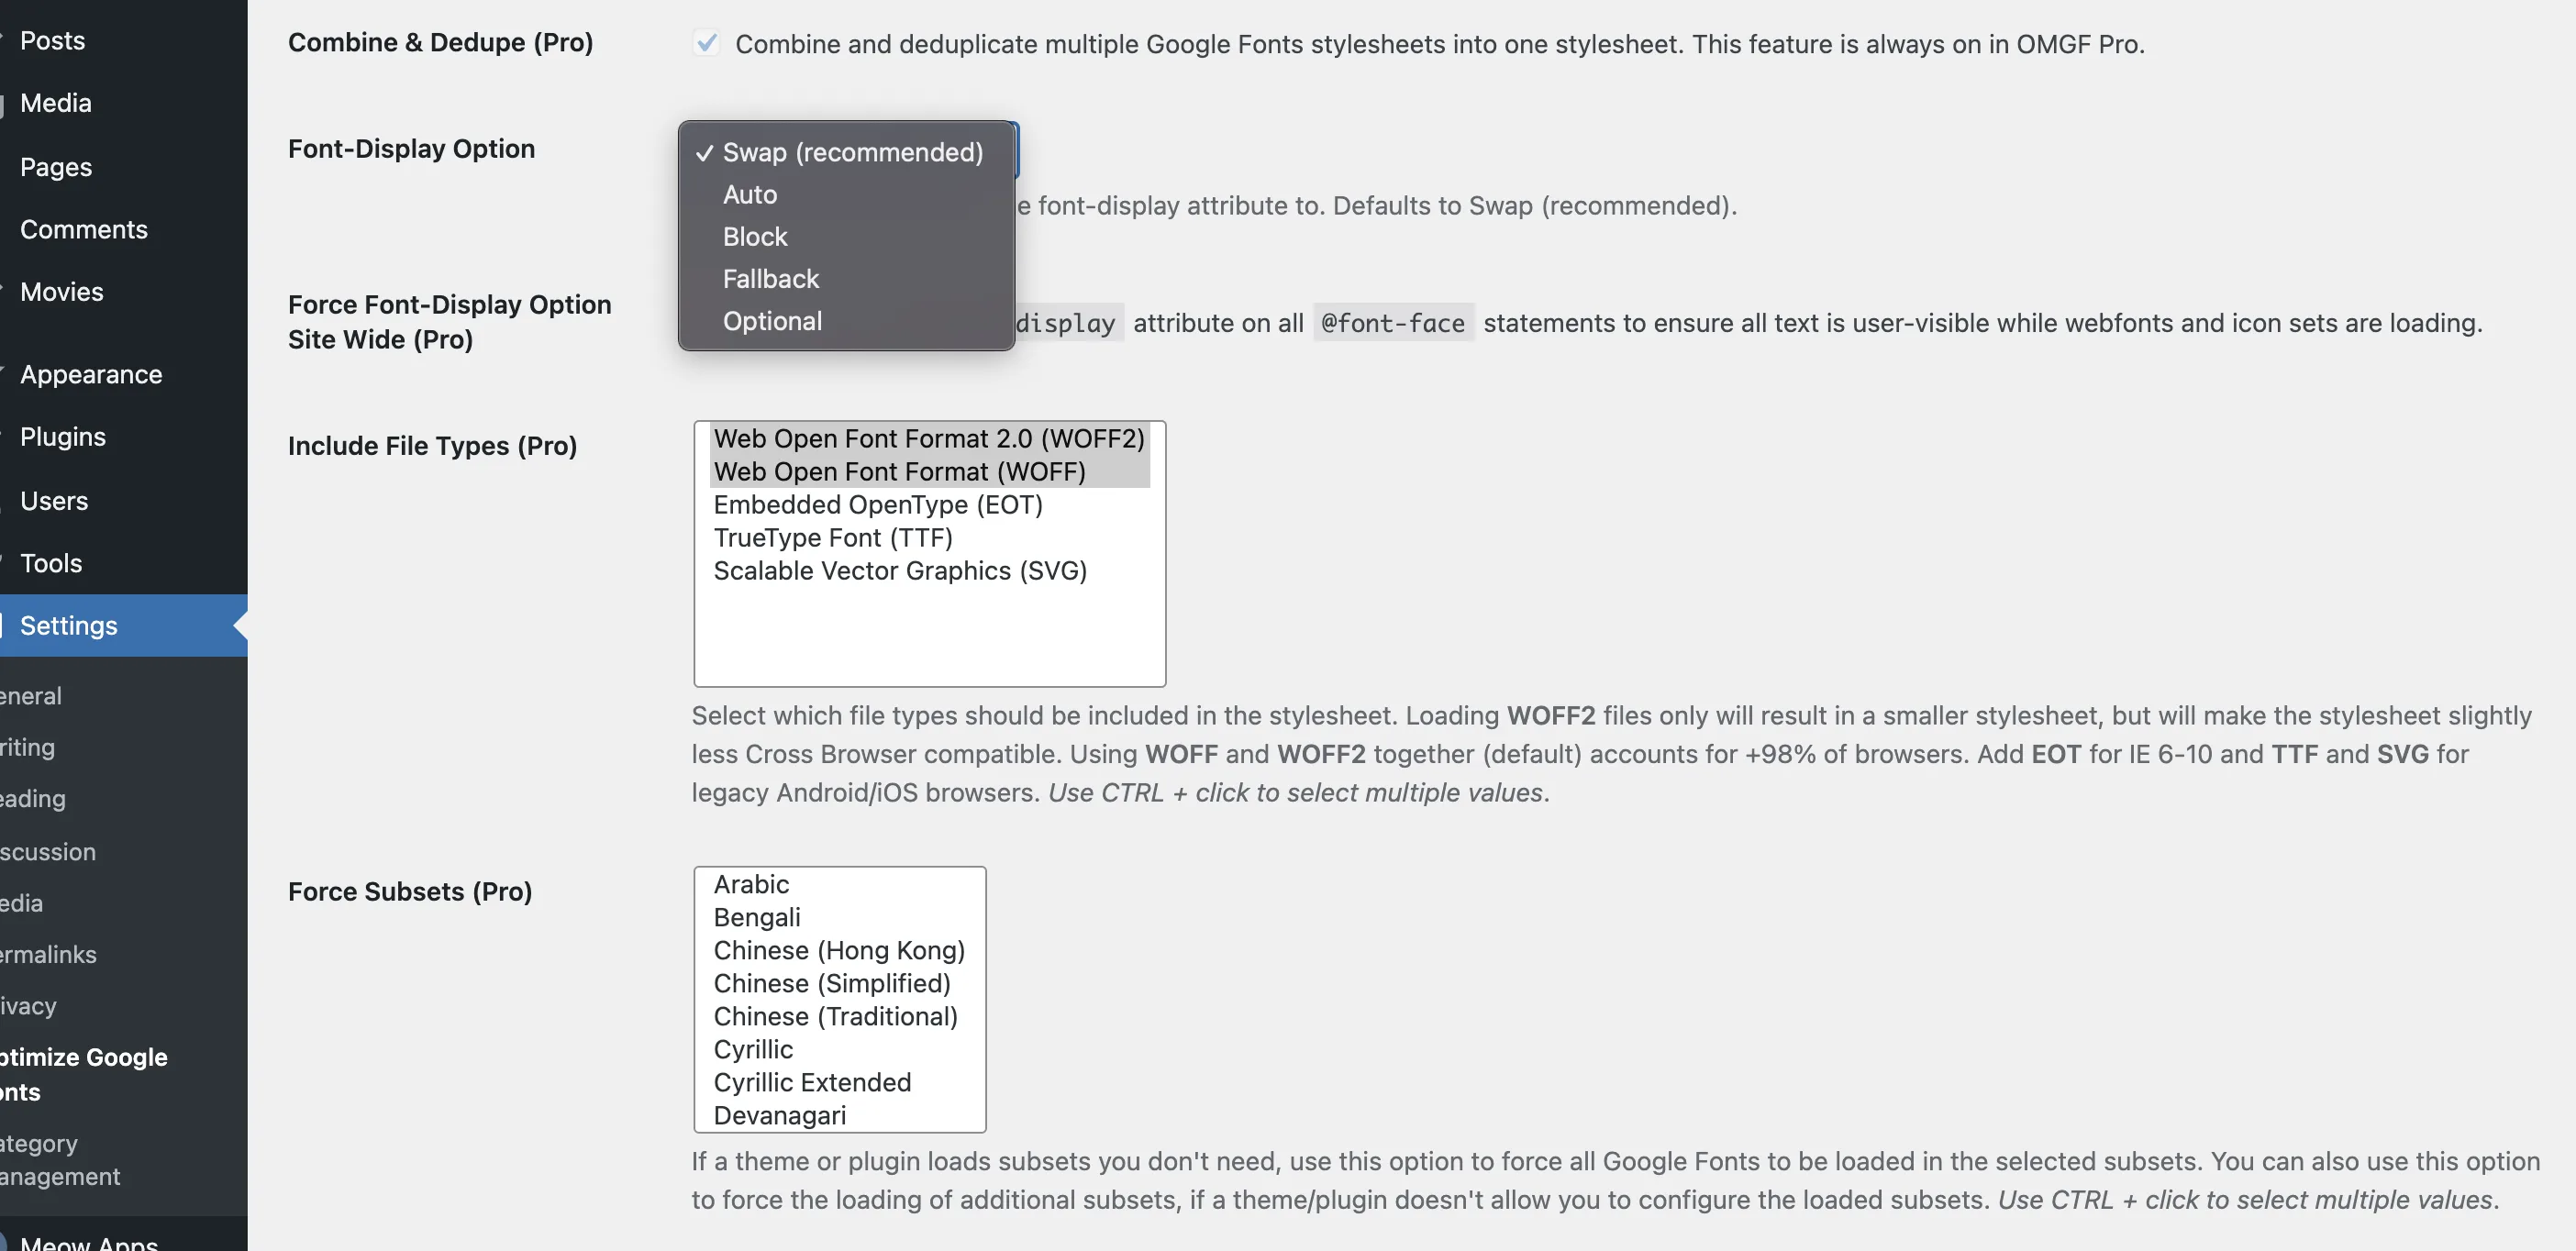The width and height of the screenshot is (2576, 1251).
Task: Select the Fallback font-display option
Action: [x=770, y=278]
